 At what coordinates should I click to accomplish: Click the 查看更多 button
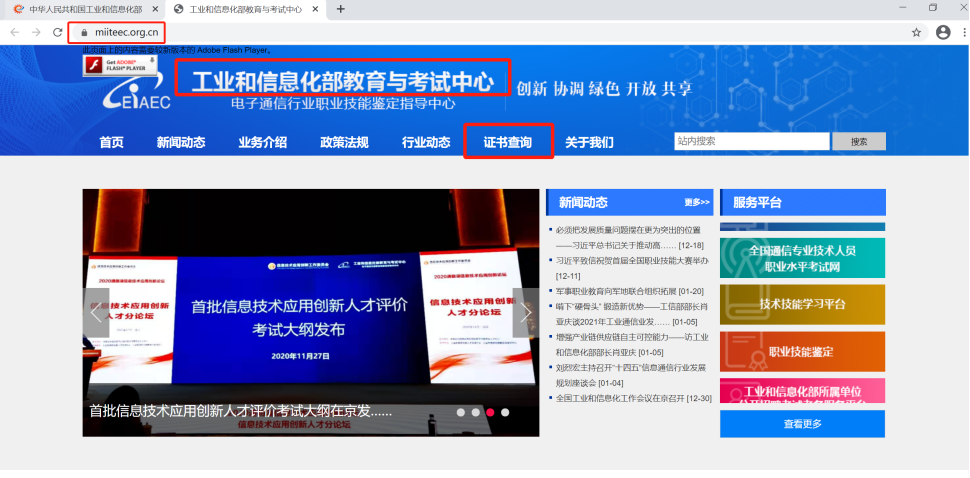(x=802, y=424)
